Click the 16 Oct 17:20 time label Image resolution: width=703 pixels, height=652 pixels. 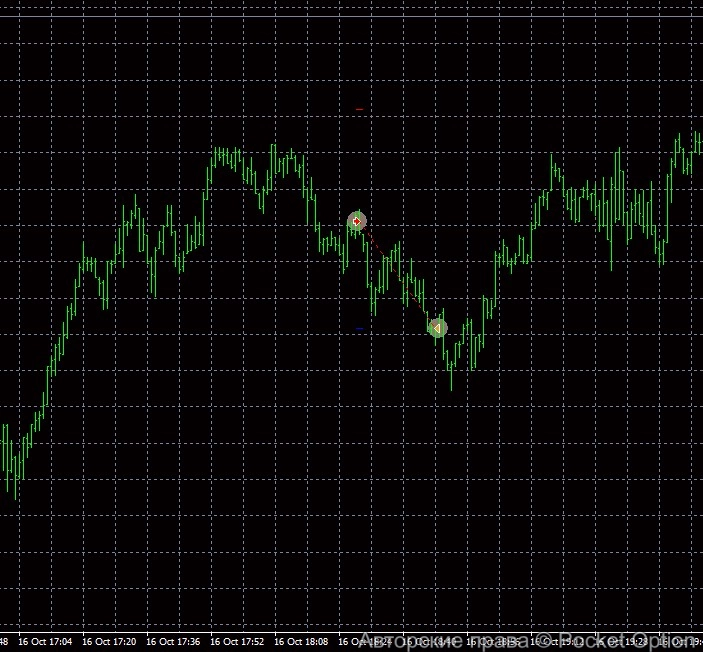tap(109, 641)
